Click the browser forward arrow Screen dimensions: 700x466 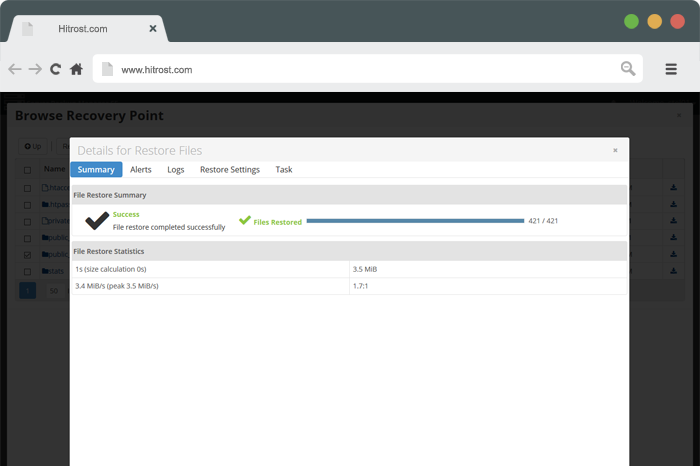[35, 69]
